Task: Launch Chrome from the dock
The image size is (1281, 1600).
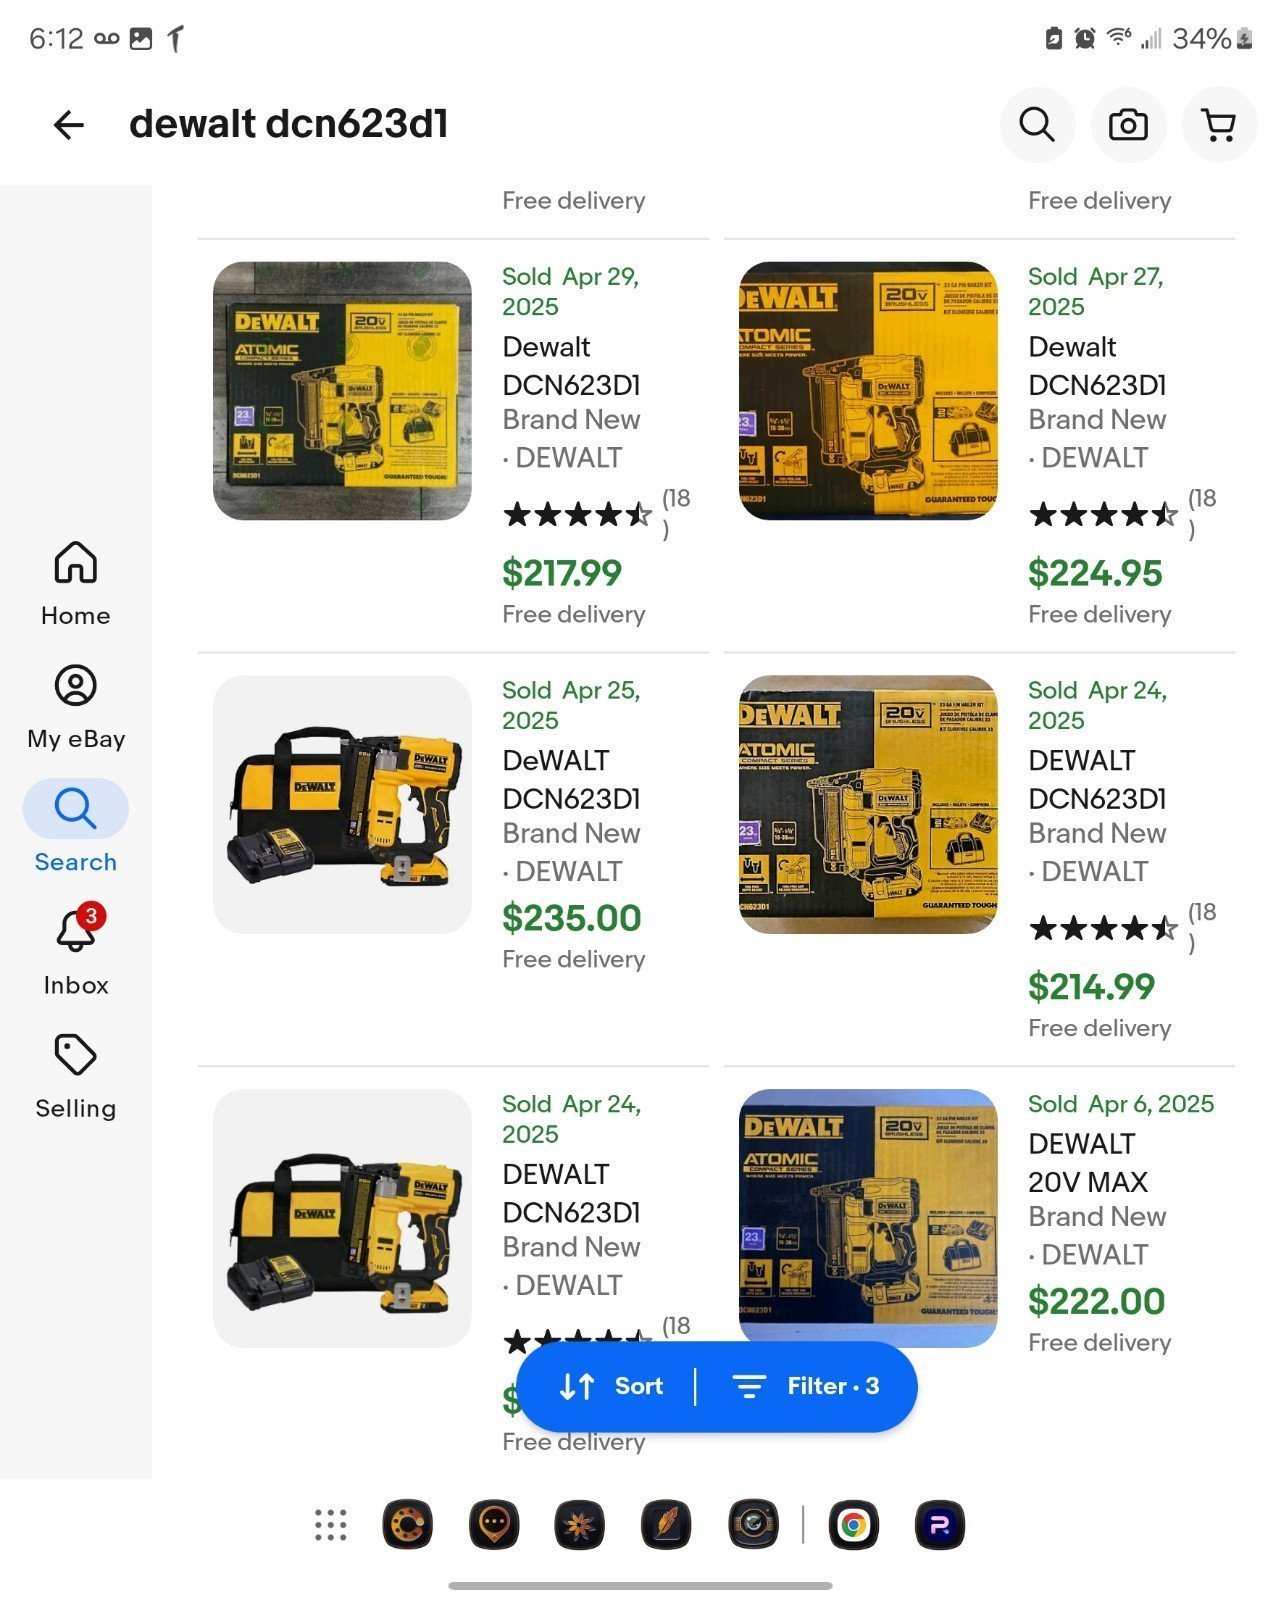Action: point(853,1525)
